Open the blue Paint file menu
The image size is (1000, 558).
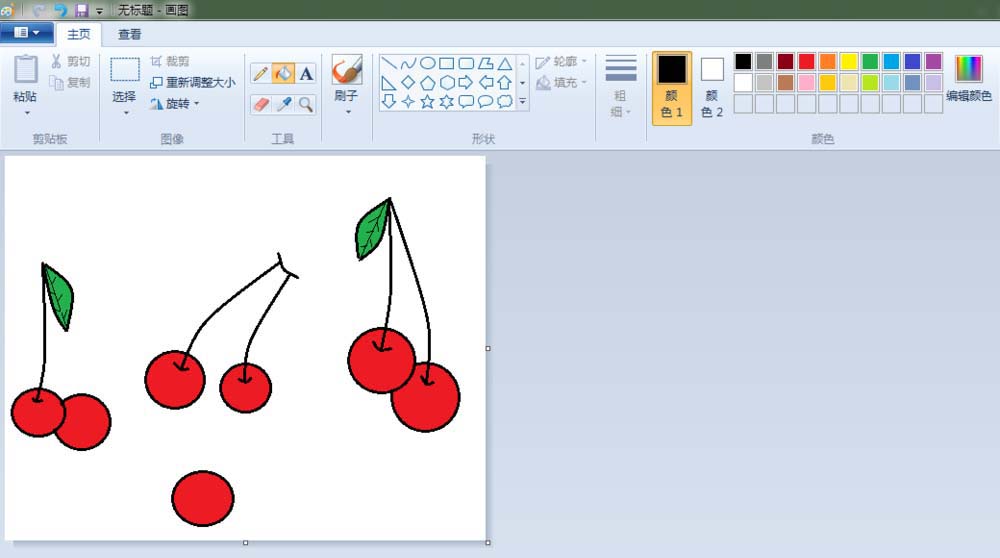(x=27, y=33)
